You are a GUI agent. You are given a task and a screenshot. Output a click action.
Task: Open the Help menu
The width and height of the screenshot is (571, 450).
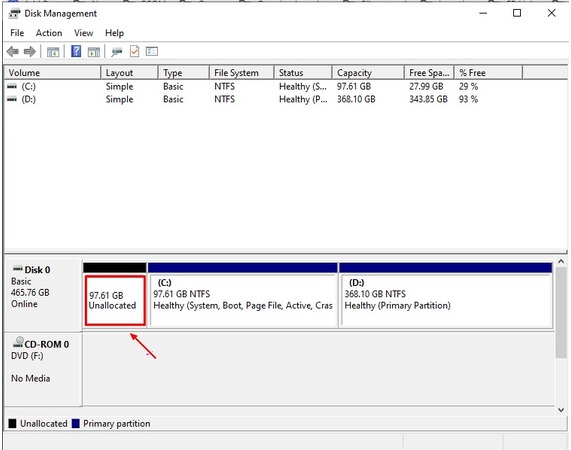(x=114, y=33)
